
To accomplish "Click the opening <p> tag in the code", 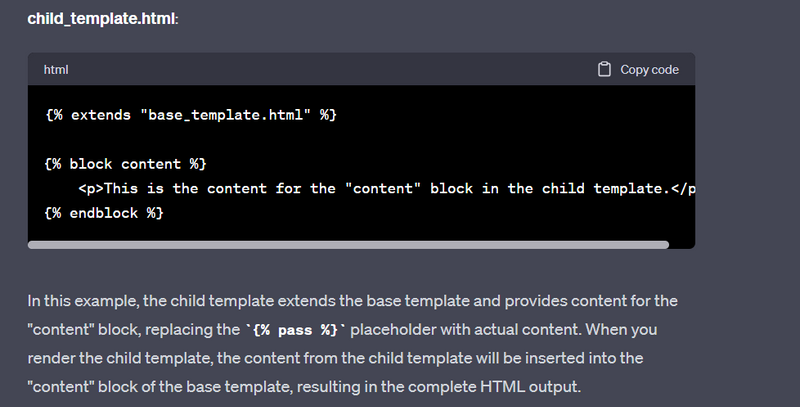I will tap(90, 188).
